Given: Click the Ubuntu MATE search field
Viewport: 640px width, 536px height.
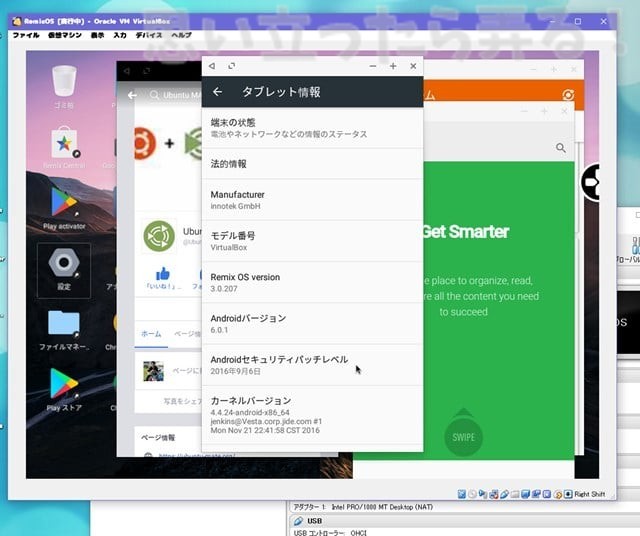Looking at the screenshot, I should (x=176, y=95).
